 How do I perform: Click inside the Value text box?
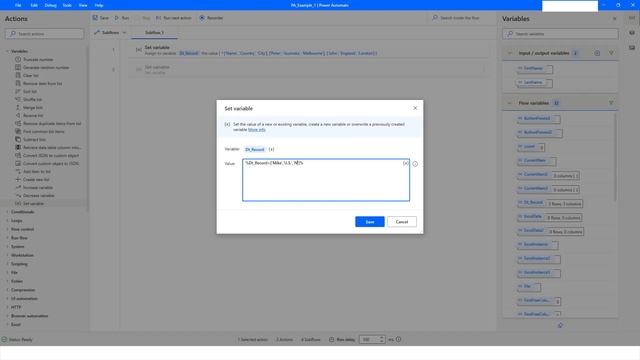tap(326, 180)
